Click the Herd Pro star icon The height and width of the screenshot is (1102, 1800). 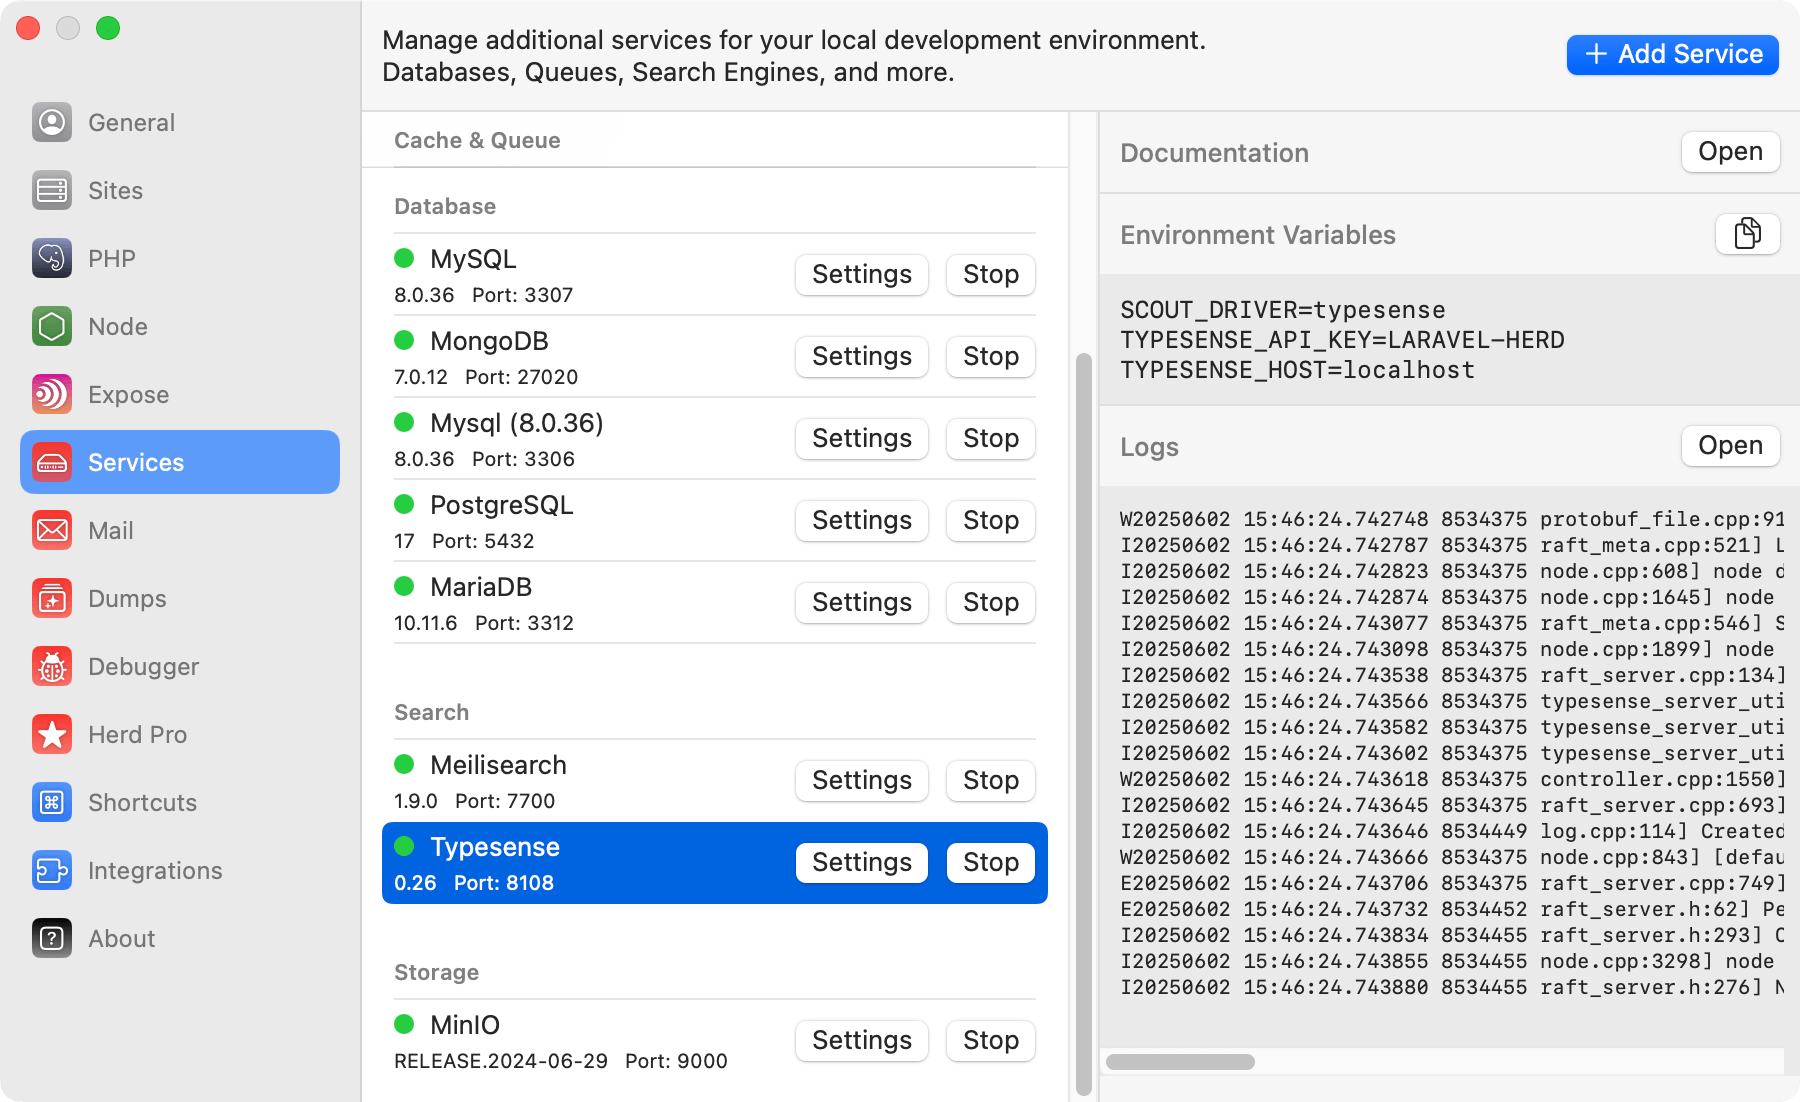click(52, 734)
